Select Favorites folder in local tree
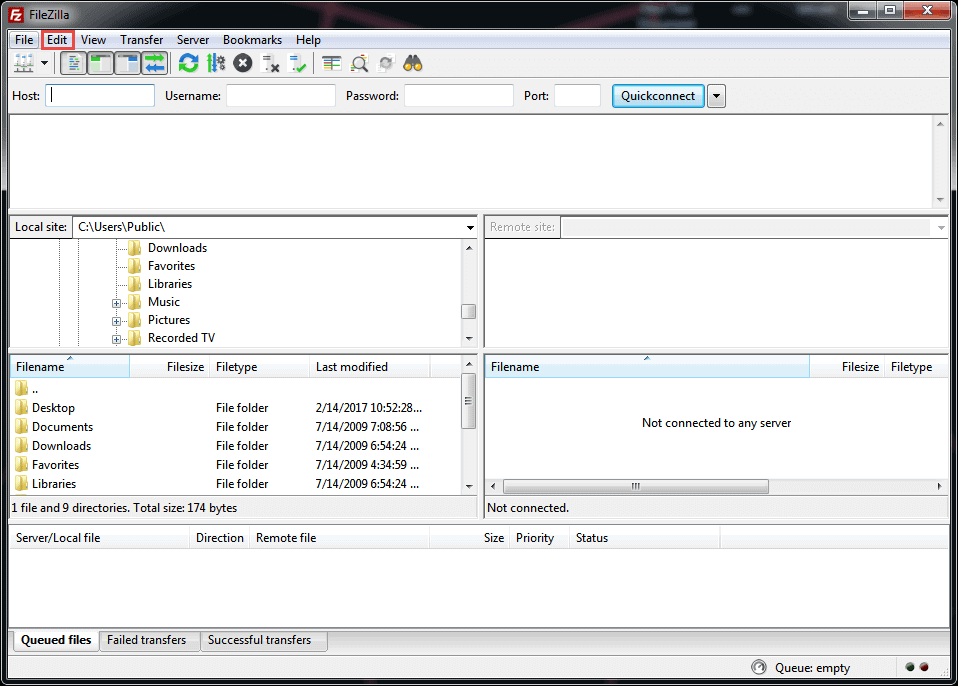Viewport: 958px width, 686px height. 171,266
